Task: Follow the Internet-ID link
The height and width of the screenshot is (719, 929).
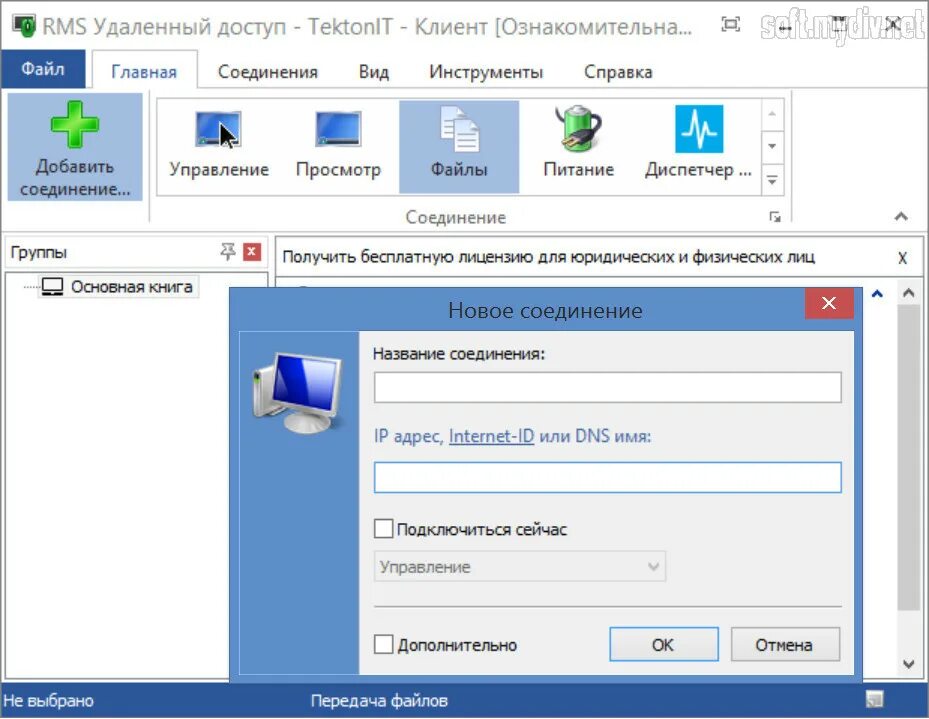Action: [x=491, y=436]
